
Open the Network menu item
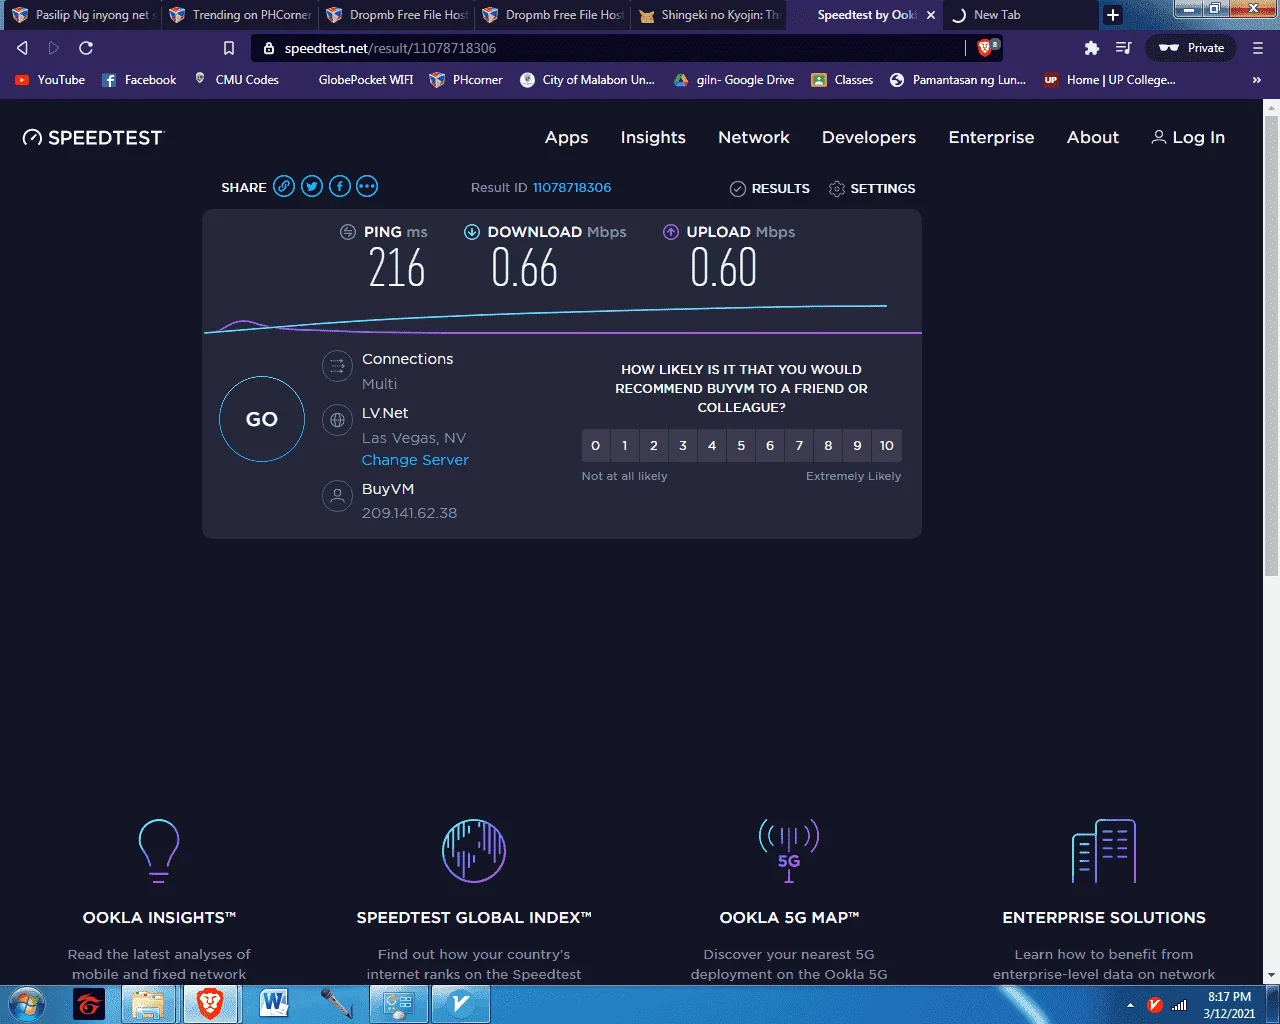pos(754,138)
